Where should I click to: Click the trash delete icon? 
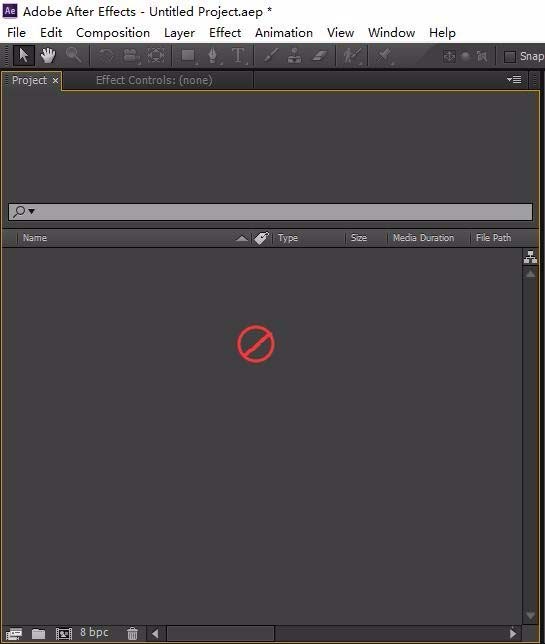[132, 633]
